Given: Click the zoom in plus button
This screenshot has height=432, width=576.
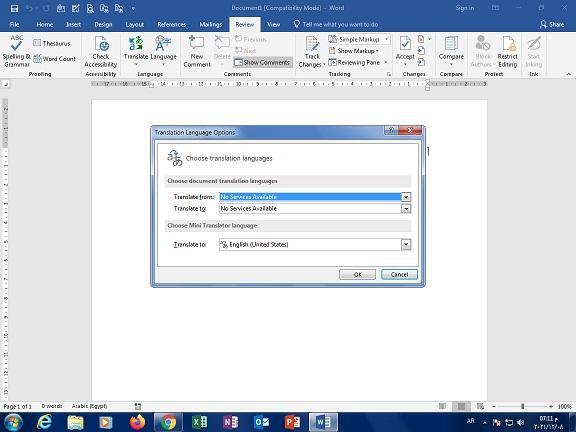Looking at the screenshot, I should coord(551,406).
